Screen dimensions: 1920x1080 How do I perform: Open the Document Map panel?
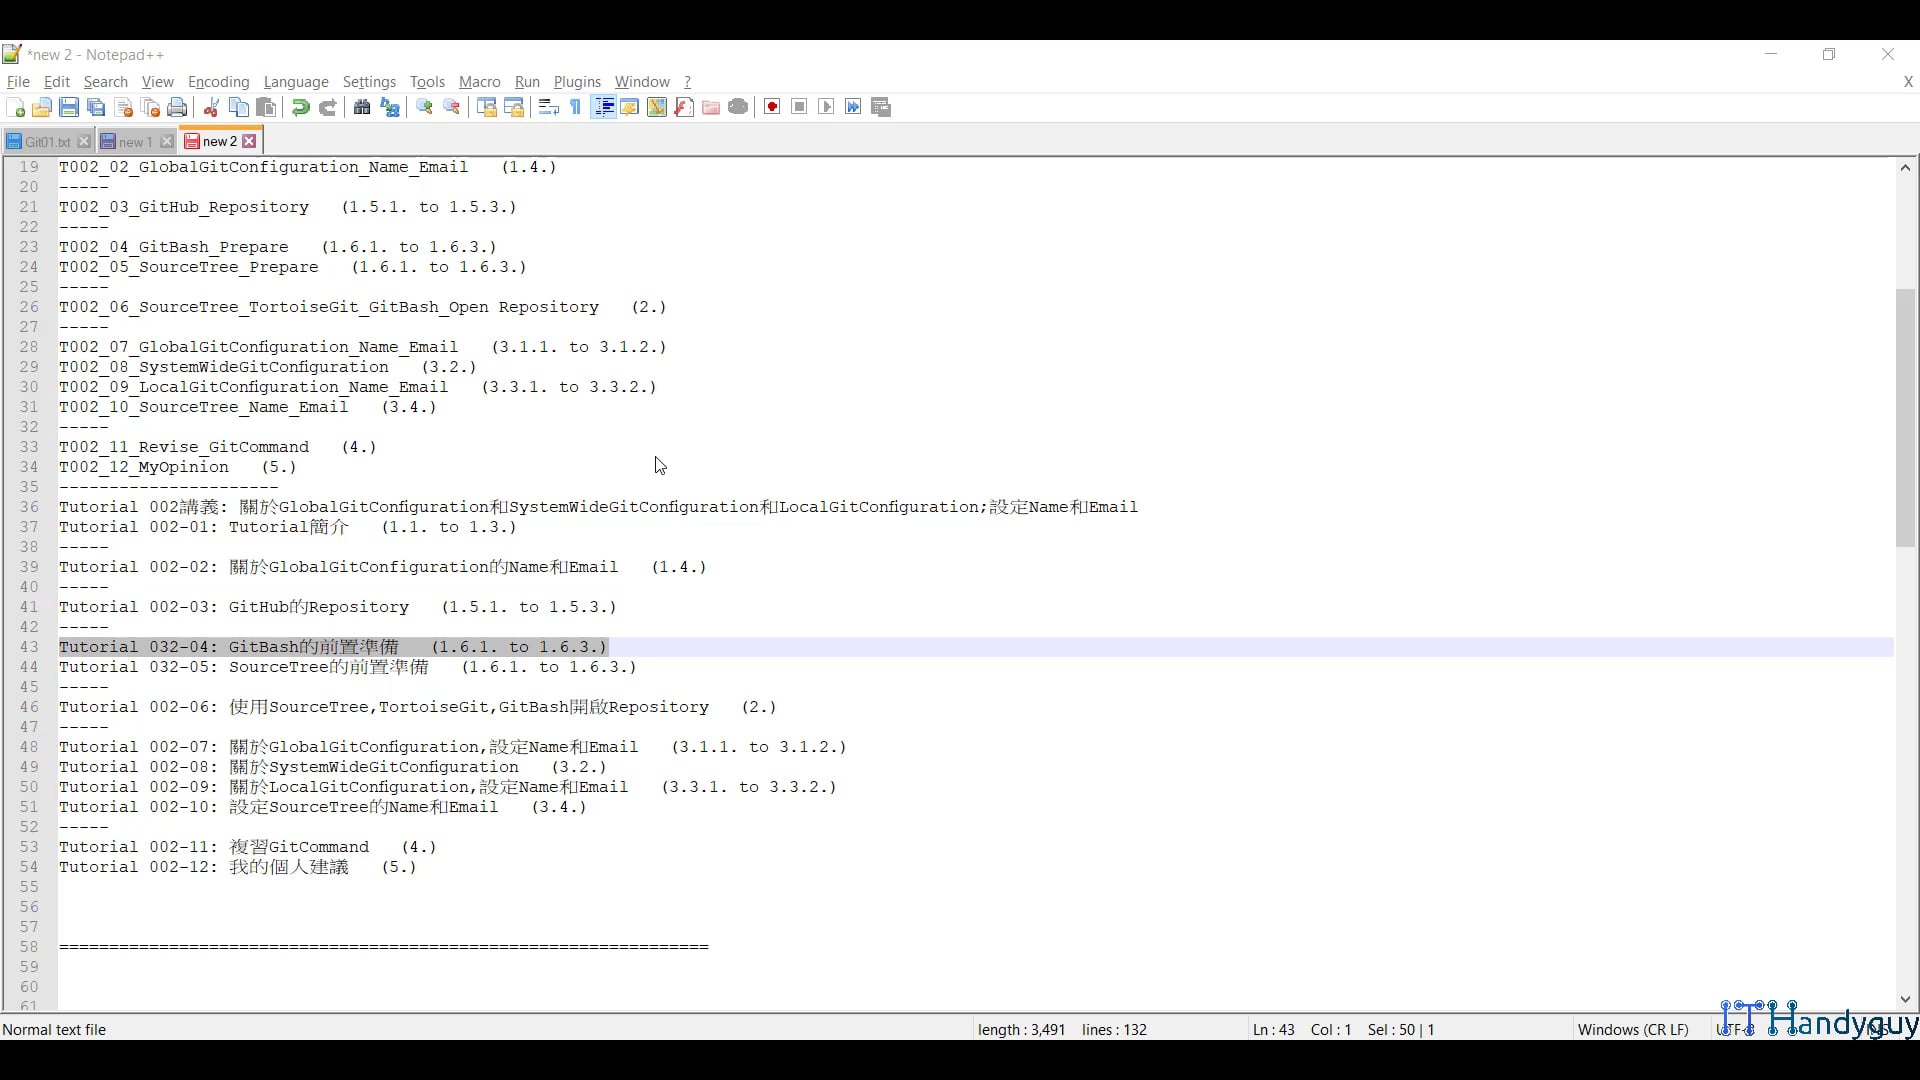(x=657, y=107)
